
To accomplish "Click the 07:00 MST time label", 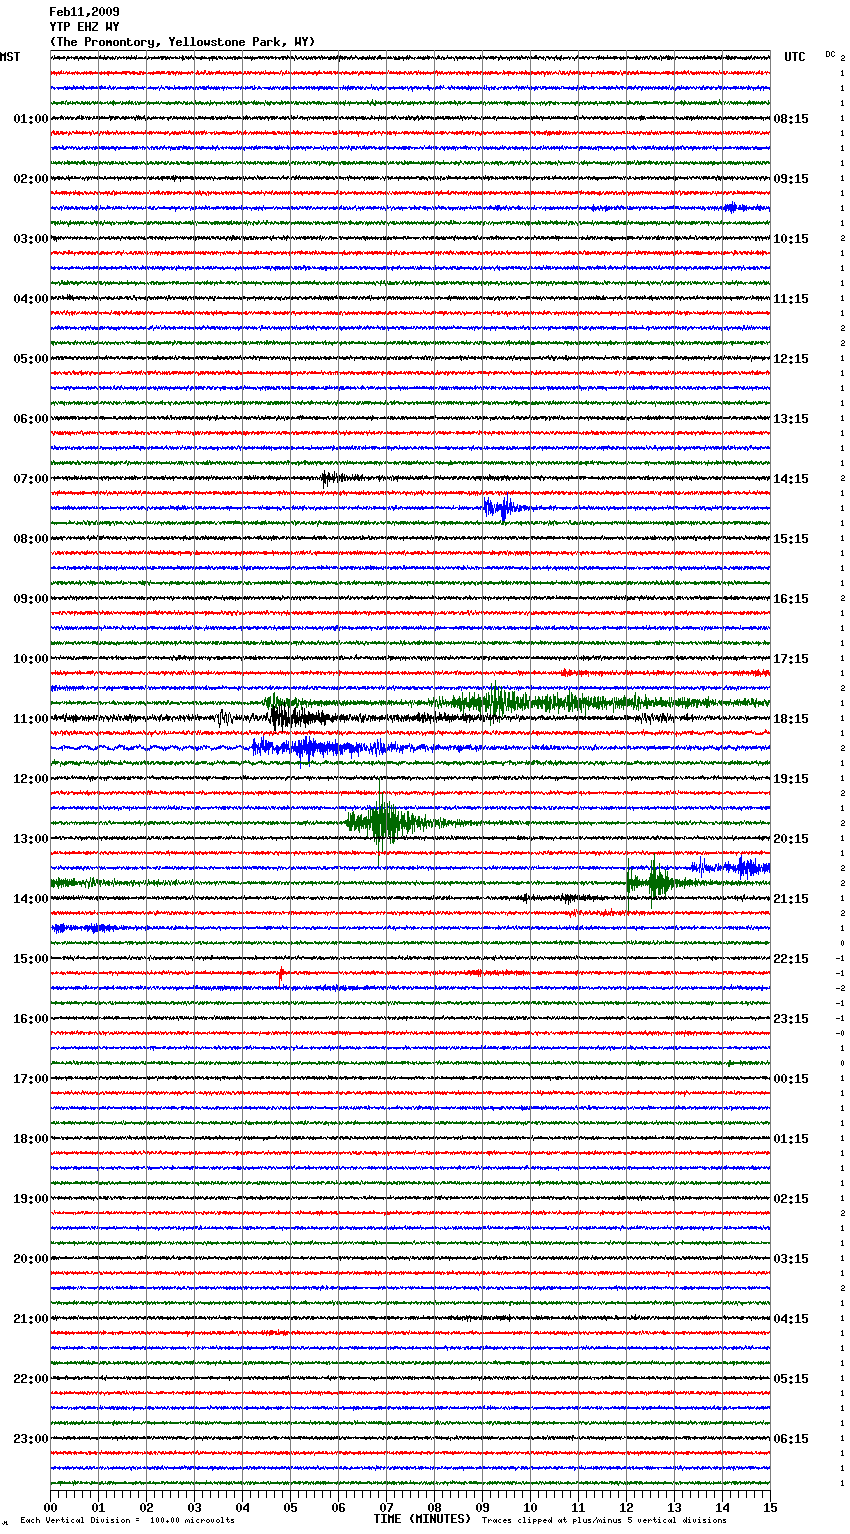I will [x=31, y=479].
